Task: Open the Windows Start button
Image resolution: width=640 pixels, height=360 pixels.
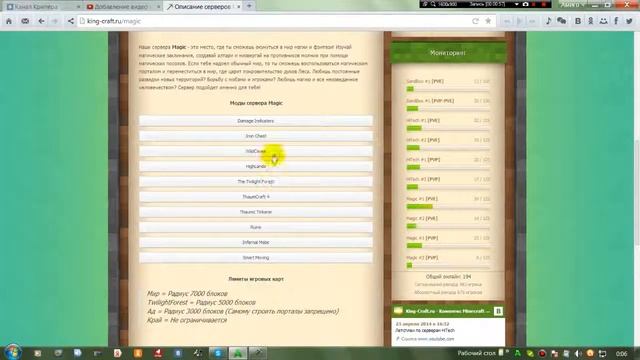Action: click(x=13, y=352)
